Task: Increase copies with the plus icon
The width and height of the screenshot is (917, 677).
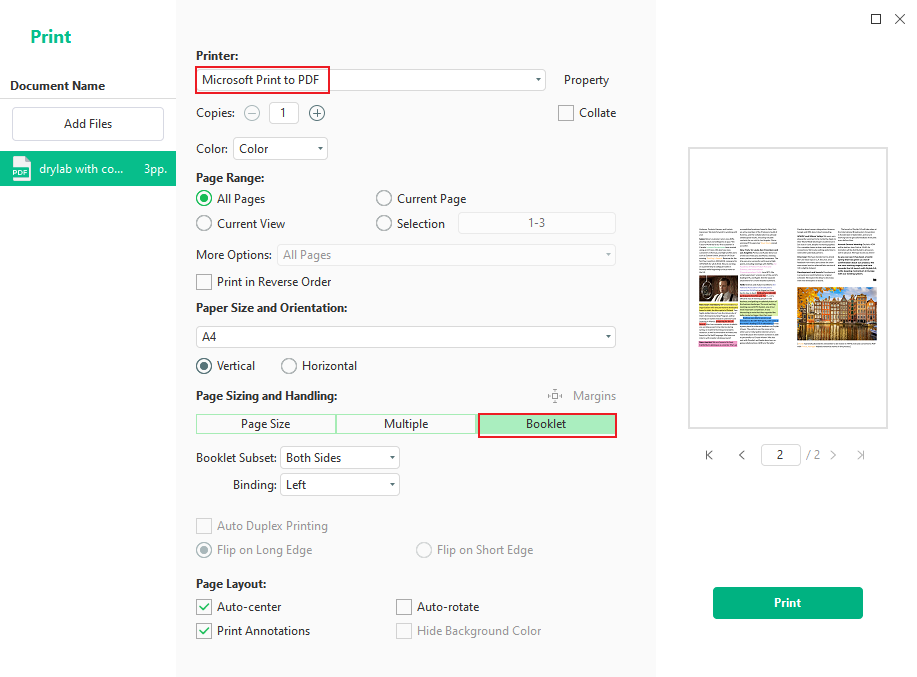Action: coord(317,113)
